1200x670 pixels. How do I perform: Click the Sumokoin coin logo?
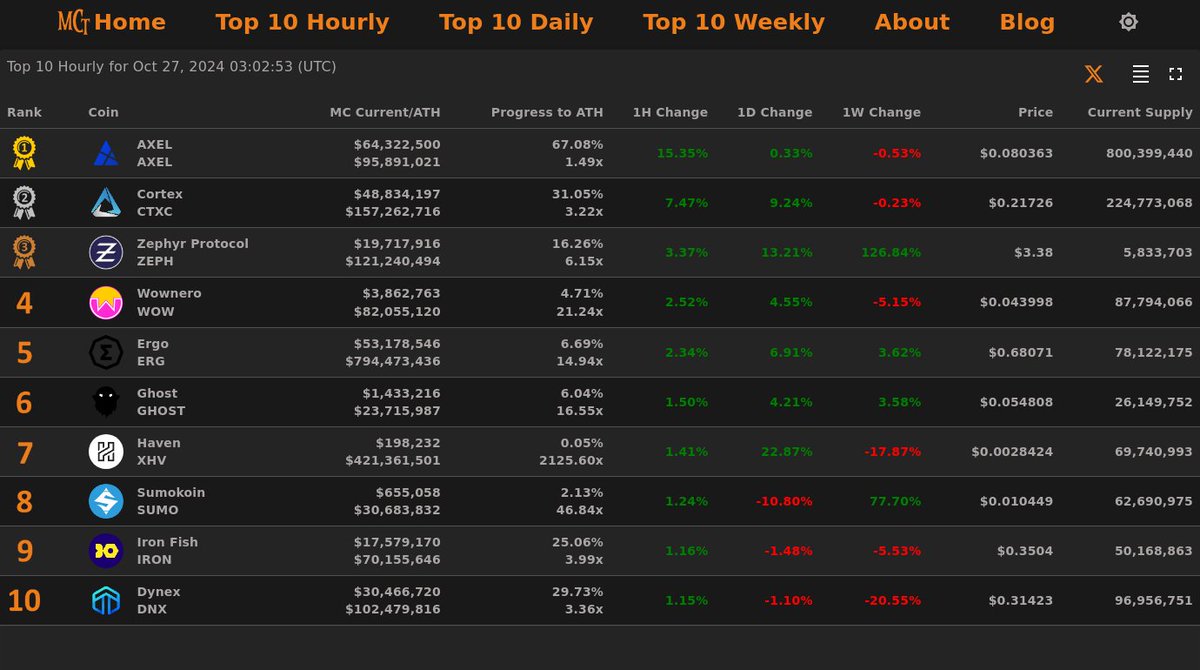tap(106, 502)
